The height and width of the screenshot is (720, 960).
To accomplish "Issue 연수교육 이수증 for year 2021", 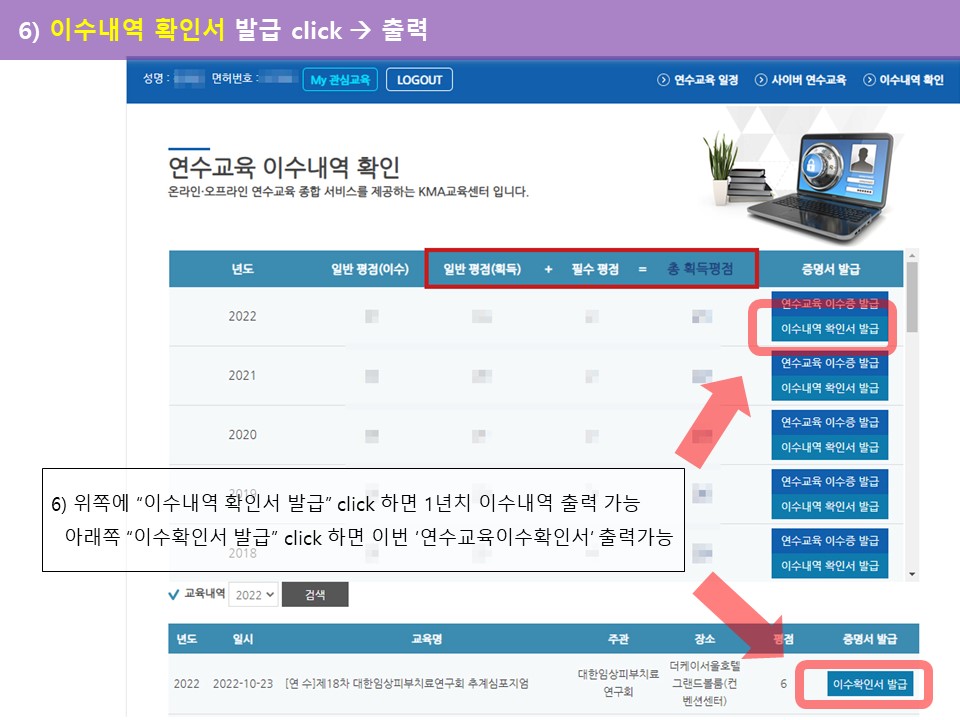I will pos(829,362).
